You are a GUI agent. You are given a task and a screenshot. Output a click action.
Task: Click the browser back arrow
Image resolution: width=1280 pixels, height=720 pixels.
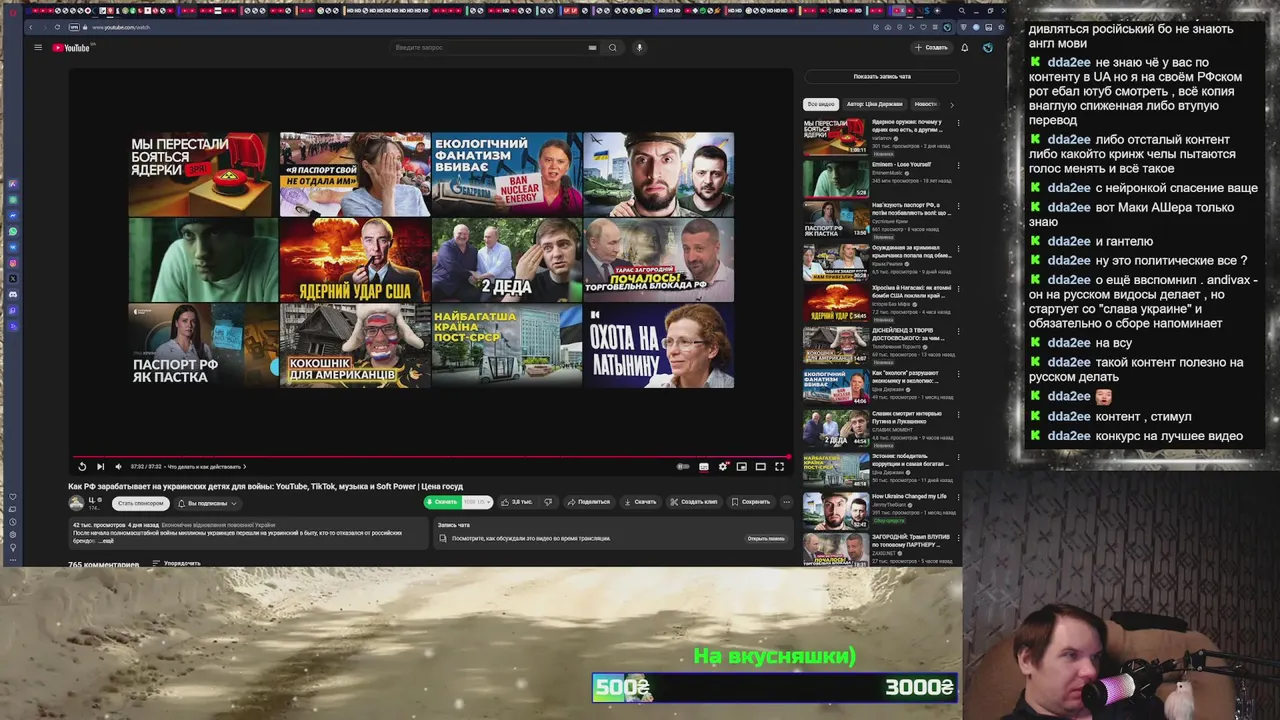(32, 27)
